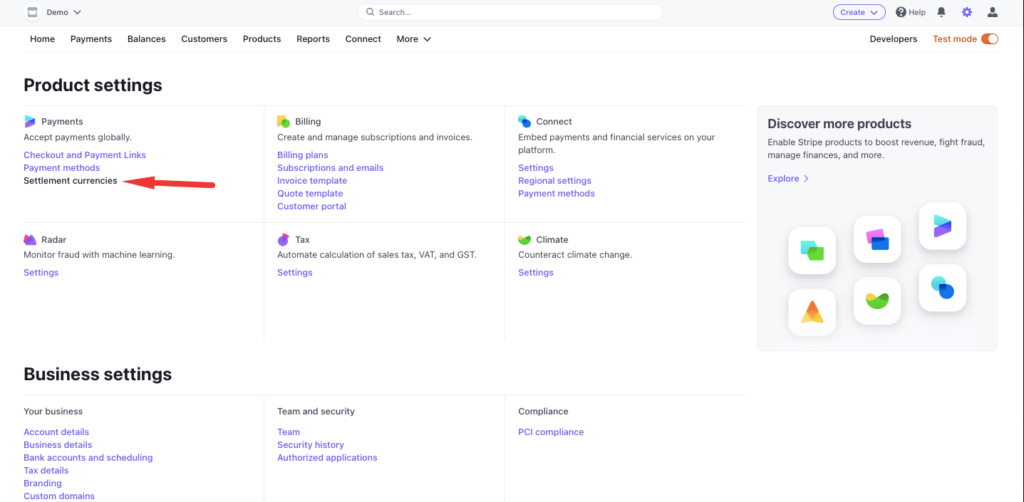The image size is (1024, 502).
Task: Open Regional settings link
Action: pos(554,181)
